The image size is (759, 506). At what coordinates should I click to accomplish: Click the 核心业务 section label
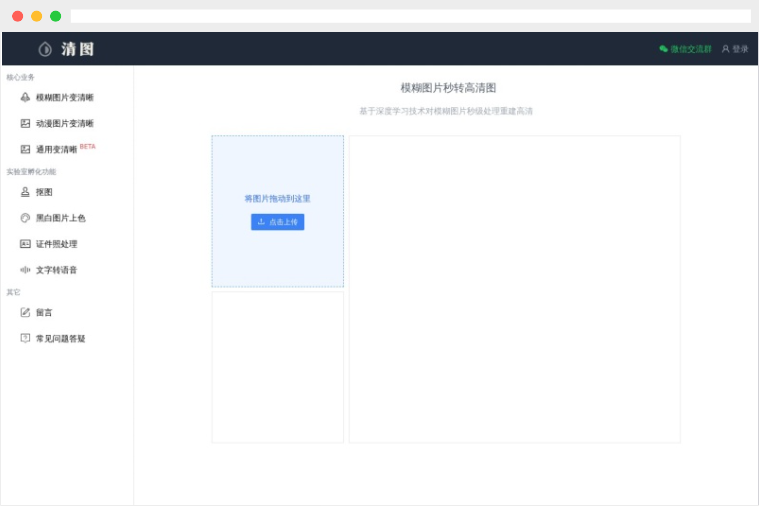[x=20, y=77]
